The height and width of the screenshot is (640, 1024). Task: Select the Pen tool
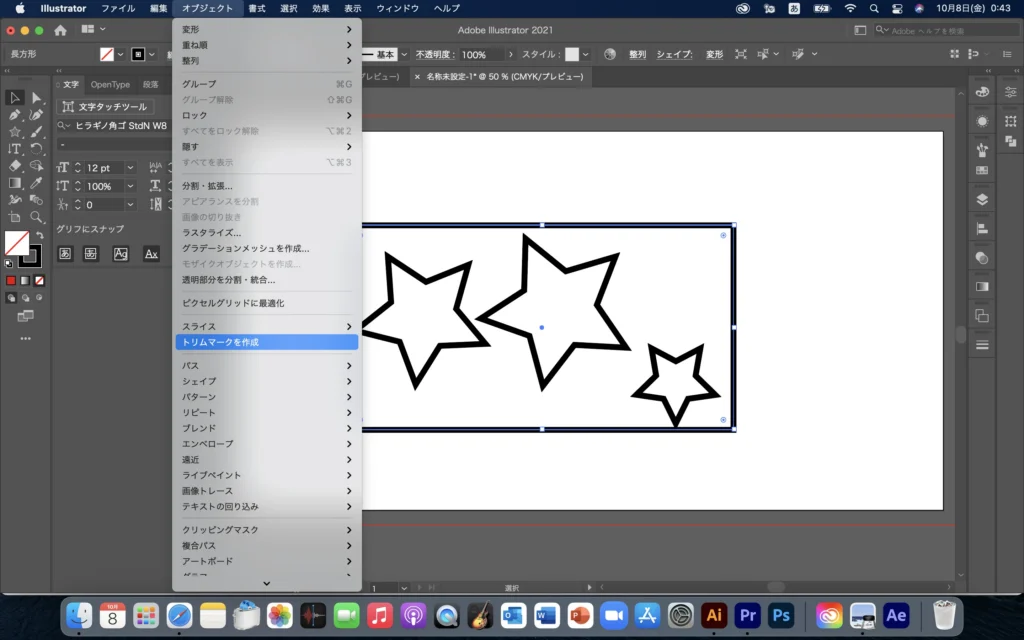15,115
